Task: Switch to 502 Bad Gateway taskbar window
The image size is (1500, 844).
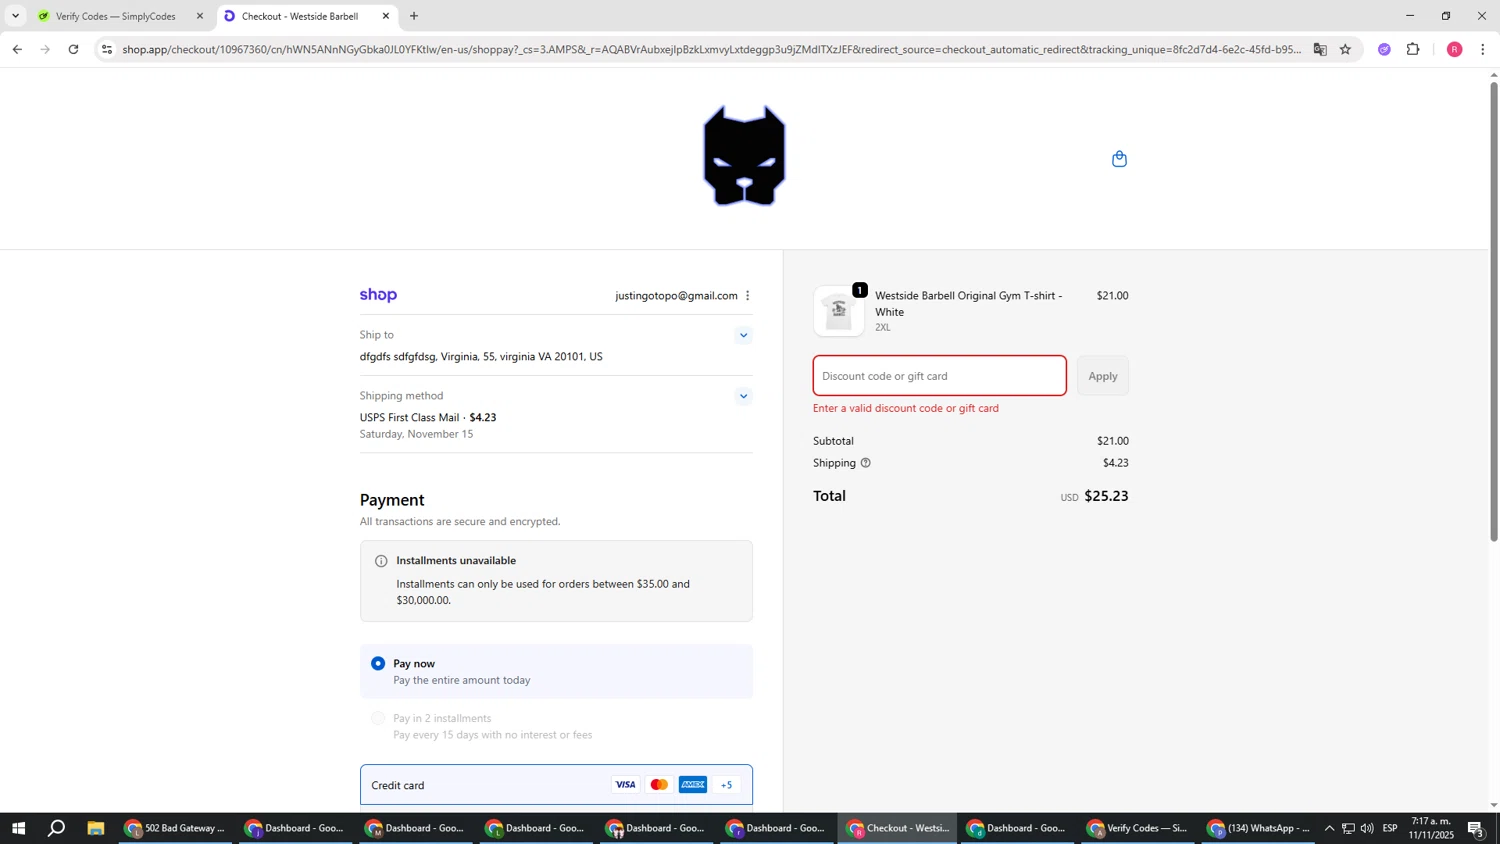Action: tap(175, 828)
